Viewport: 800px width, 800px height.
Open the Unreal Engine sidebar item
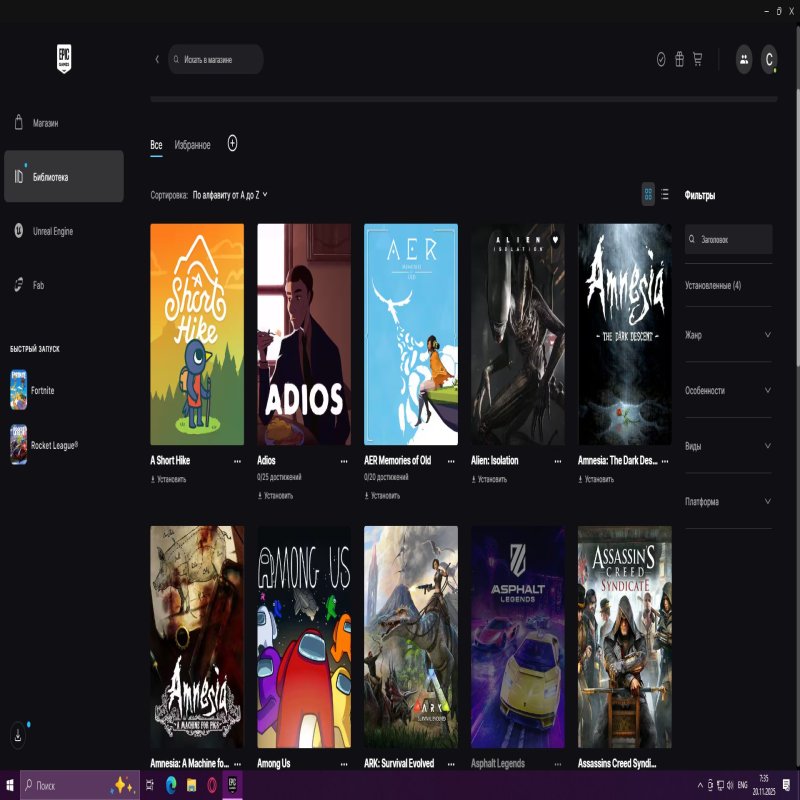click(53, 231)
